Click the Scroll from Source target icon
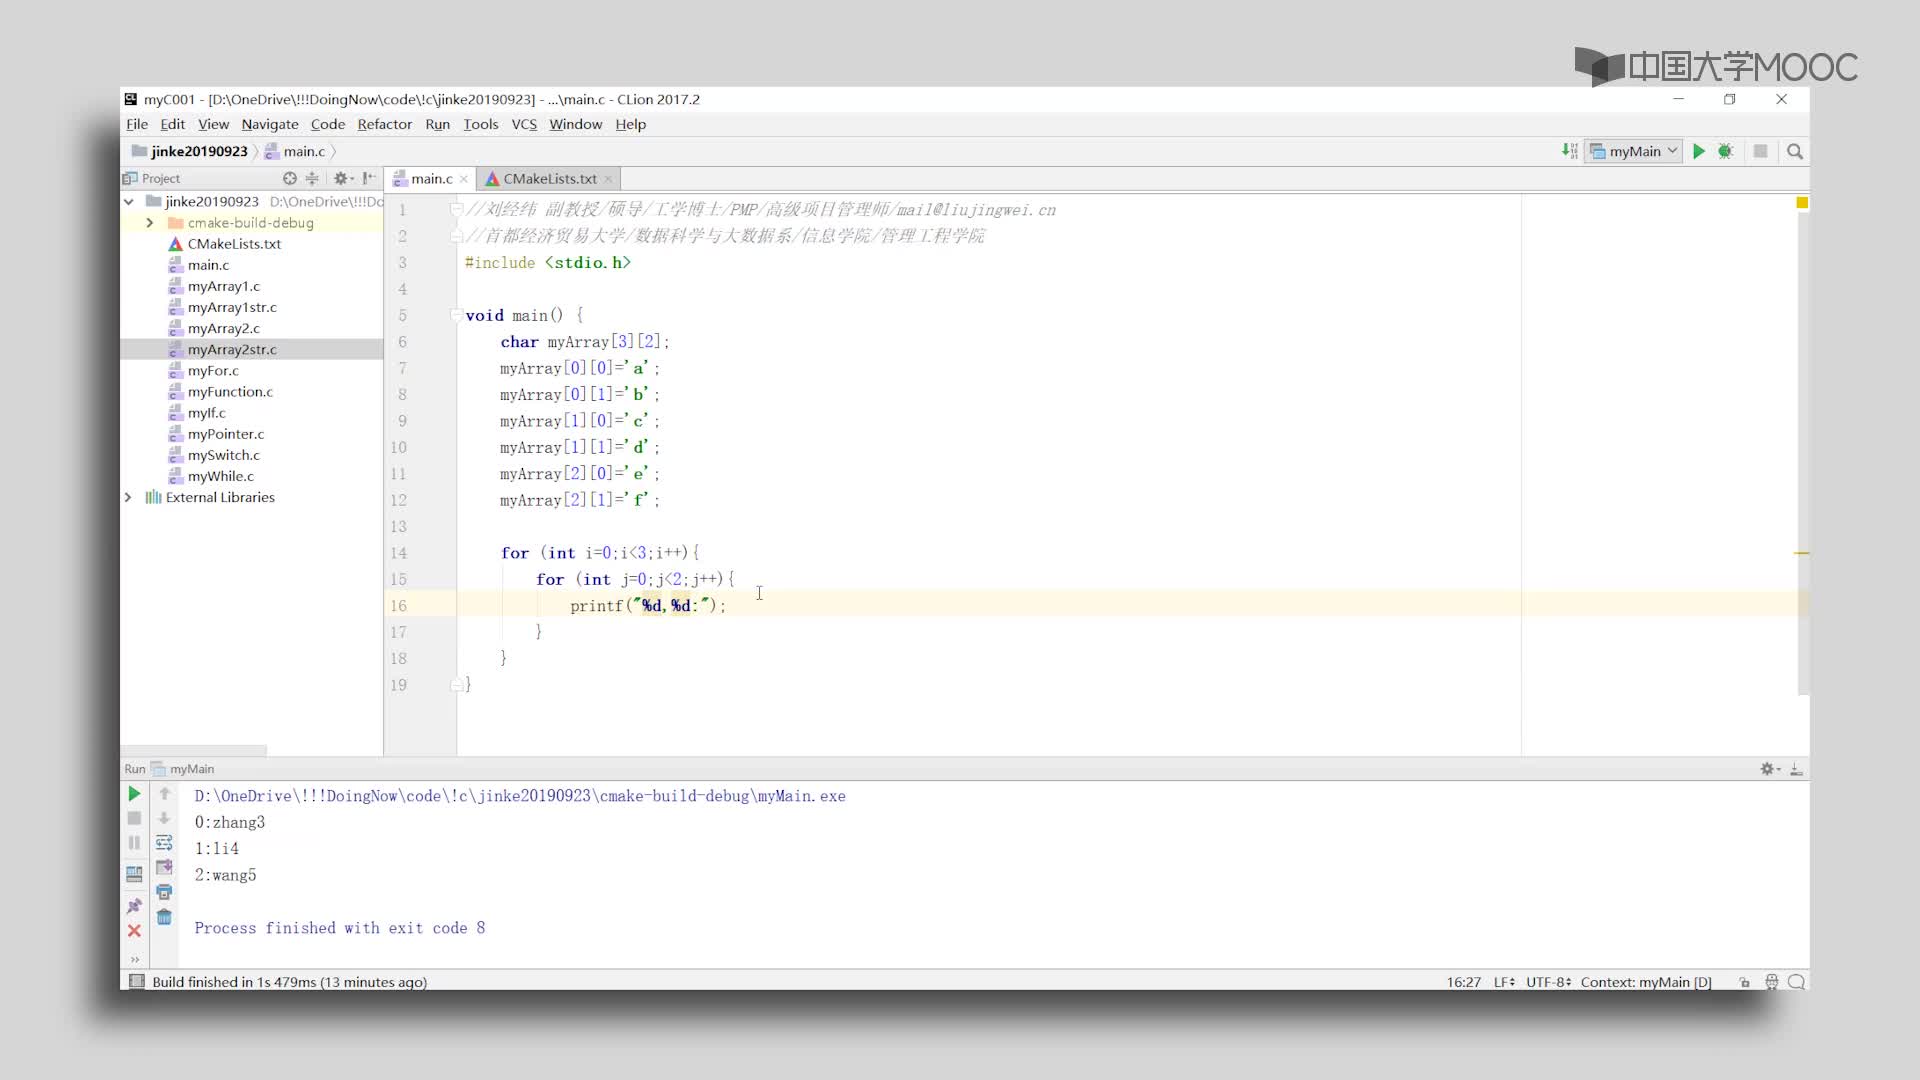The width and height of the screenshot is (1920, 1080). (x=289, y=178)
